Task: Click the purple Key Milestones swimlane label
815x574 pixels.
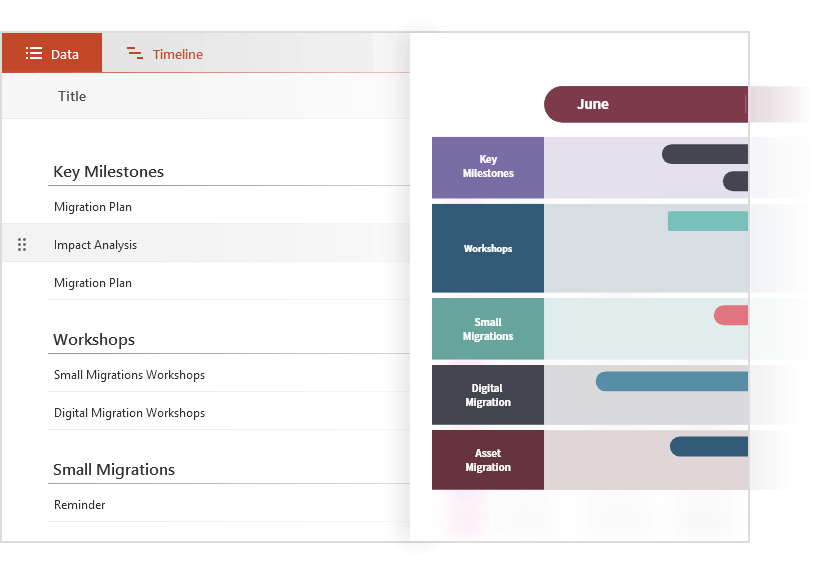Action: (488, 167)
